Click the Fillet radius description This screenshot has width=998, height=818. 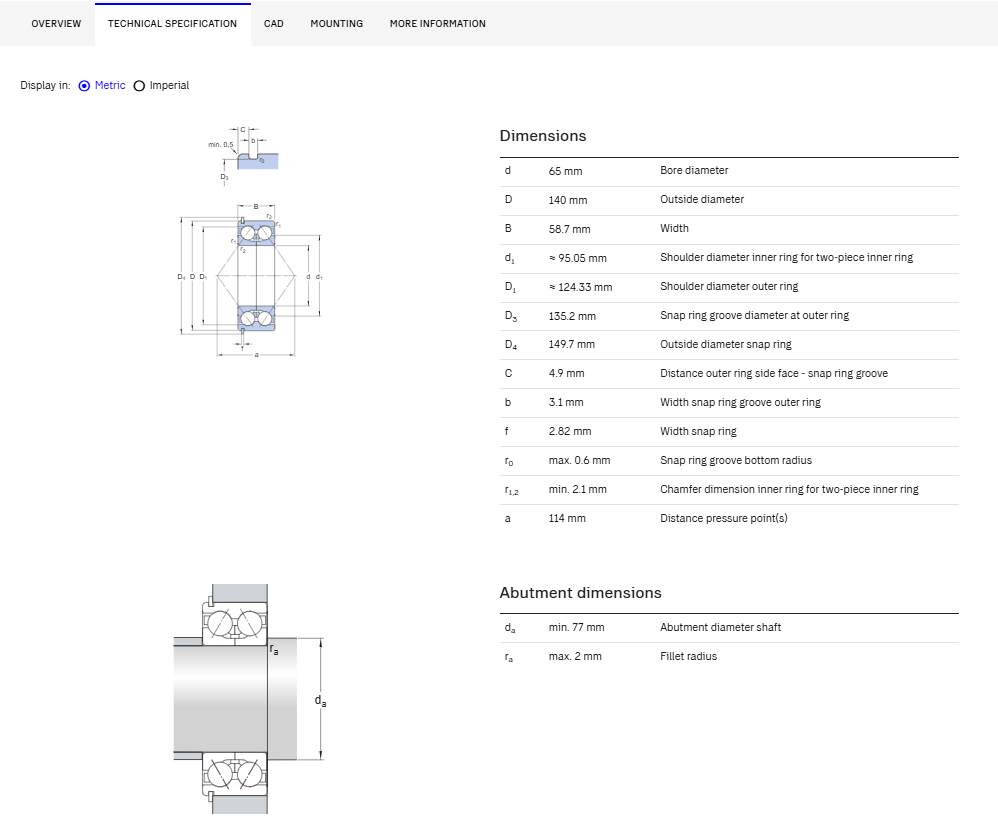click(x=688, y=656)
